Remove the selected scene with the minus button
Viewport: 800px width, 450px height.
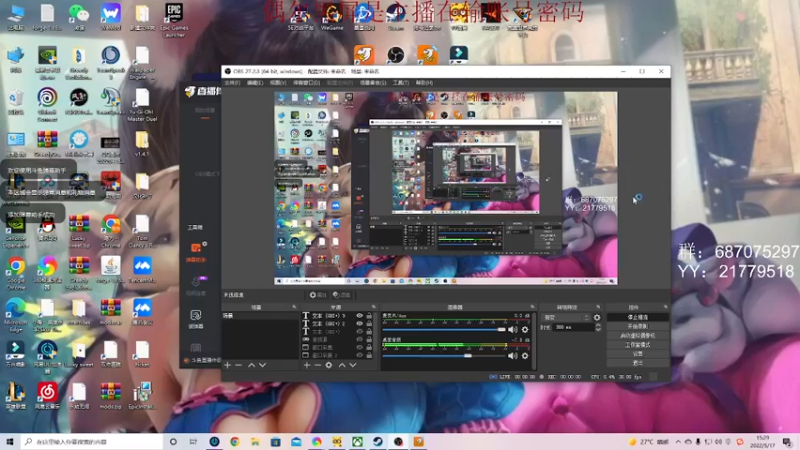click(238, 365)
